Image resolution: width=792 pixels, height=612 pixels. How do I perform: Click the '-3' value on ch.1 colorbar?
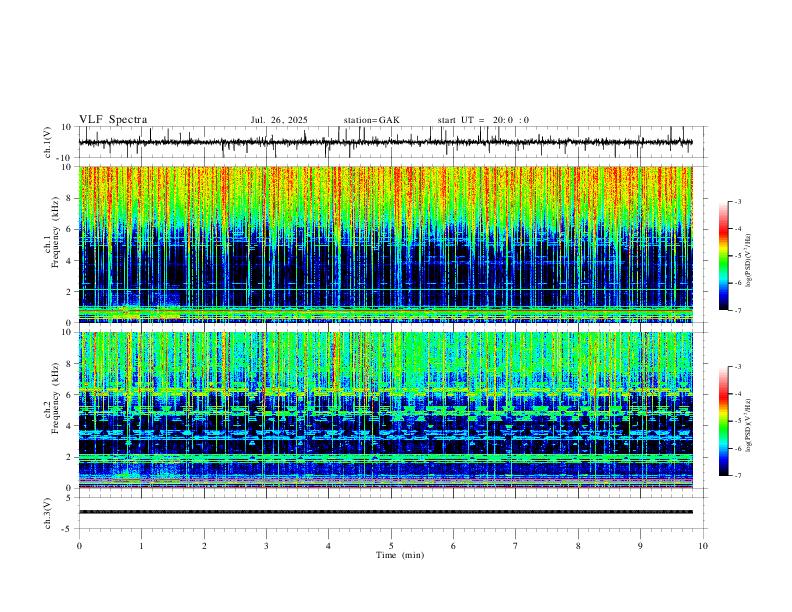click(737, 201)
